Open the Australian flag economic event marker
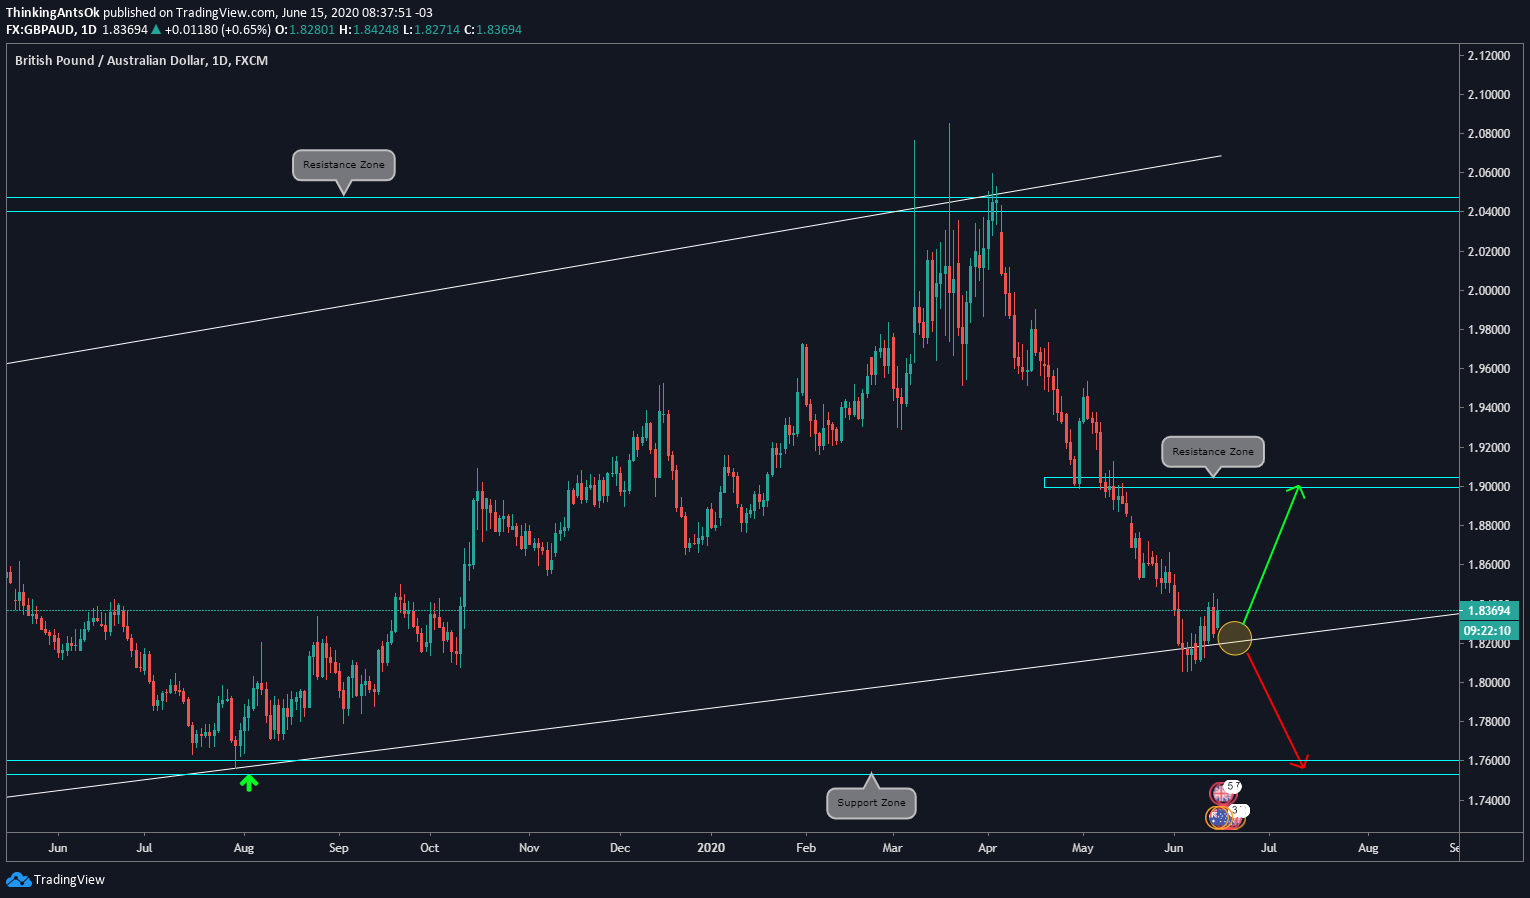Viewport: 1530px width, 898px height. click(x=1217, y=817)
